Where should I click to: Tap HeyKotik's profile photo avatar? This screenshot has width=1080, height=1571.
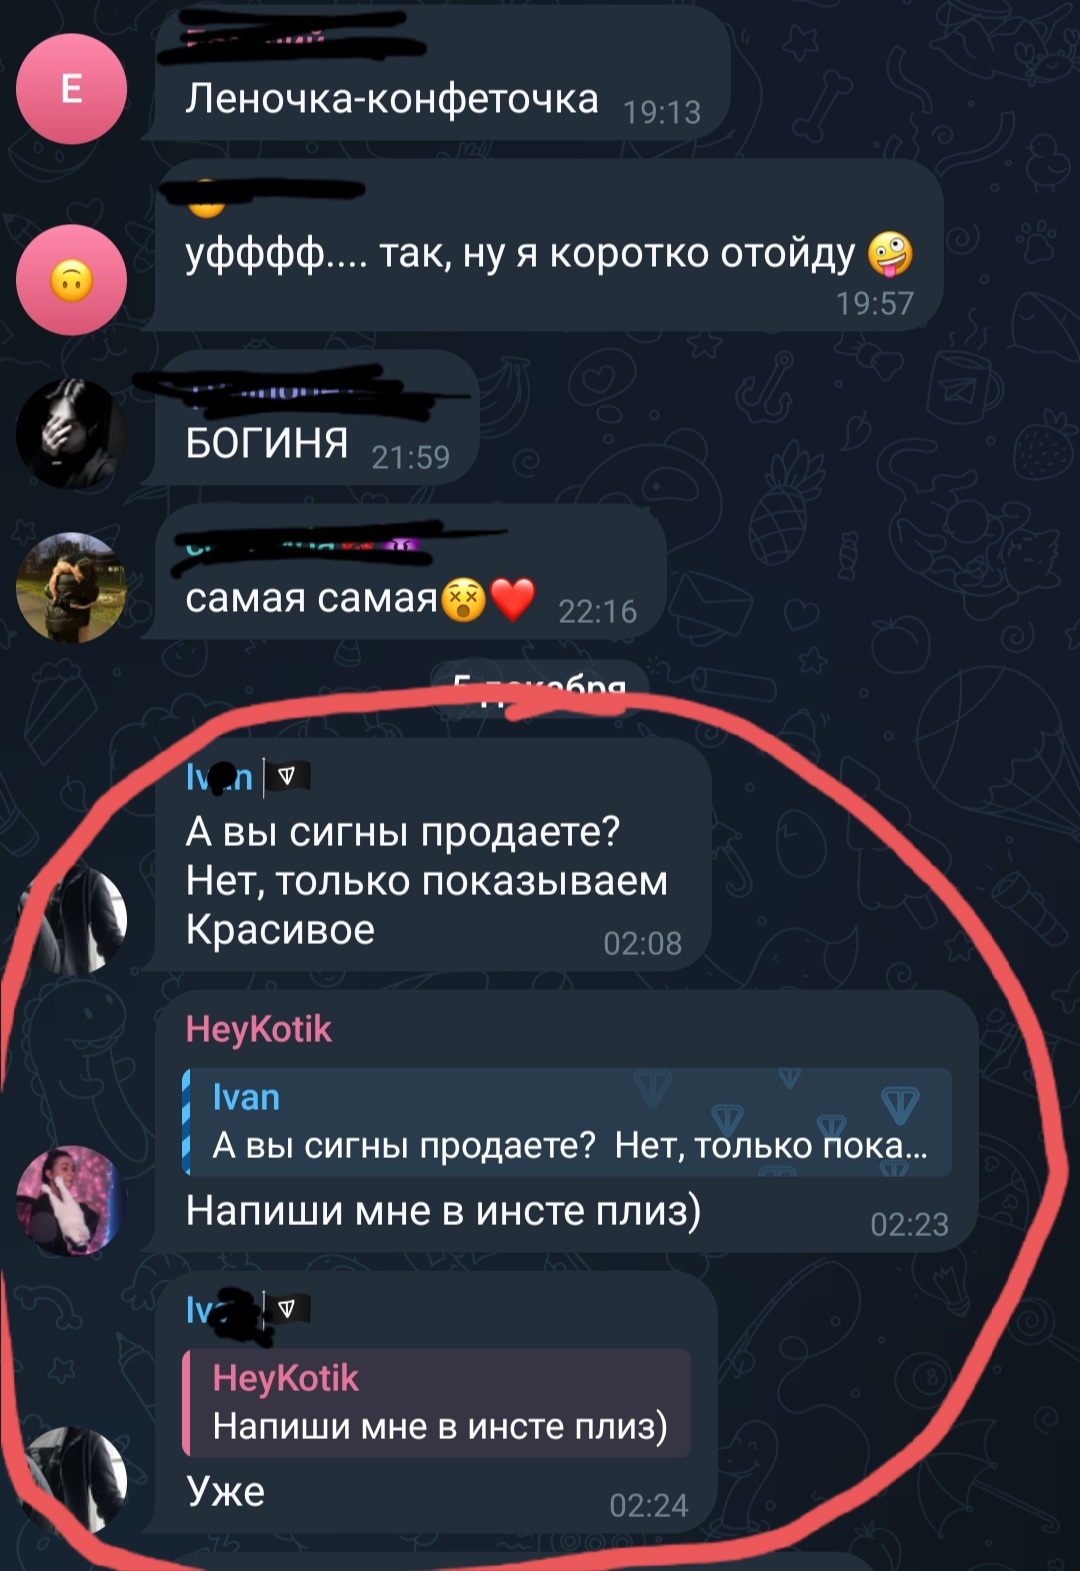point(71,1200)
